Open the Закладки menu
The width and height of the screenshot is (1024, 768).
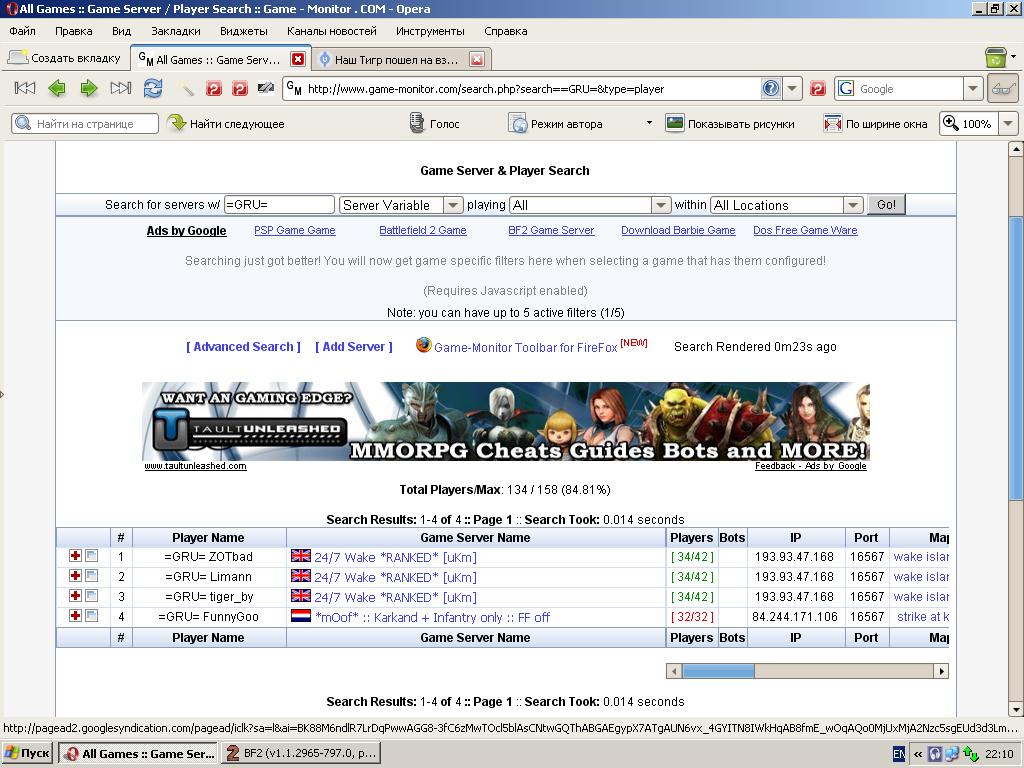[x=176, y=31]
